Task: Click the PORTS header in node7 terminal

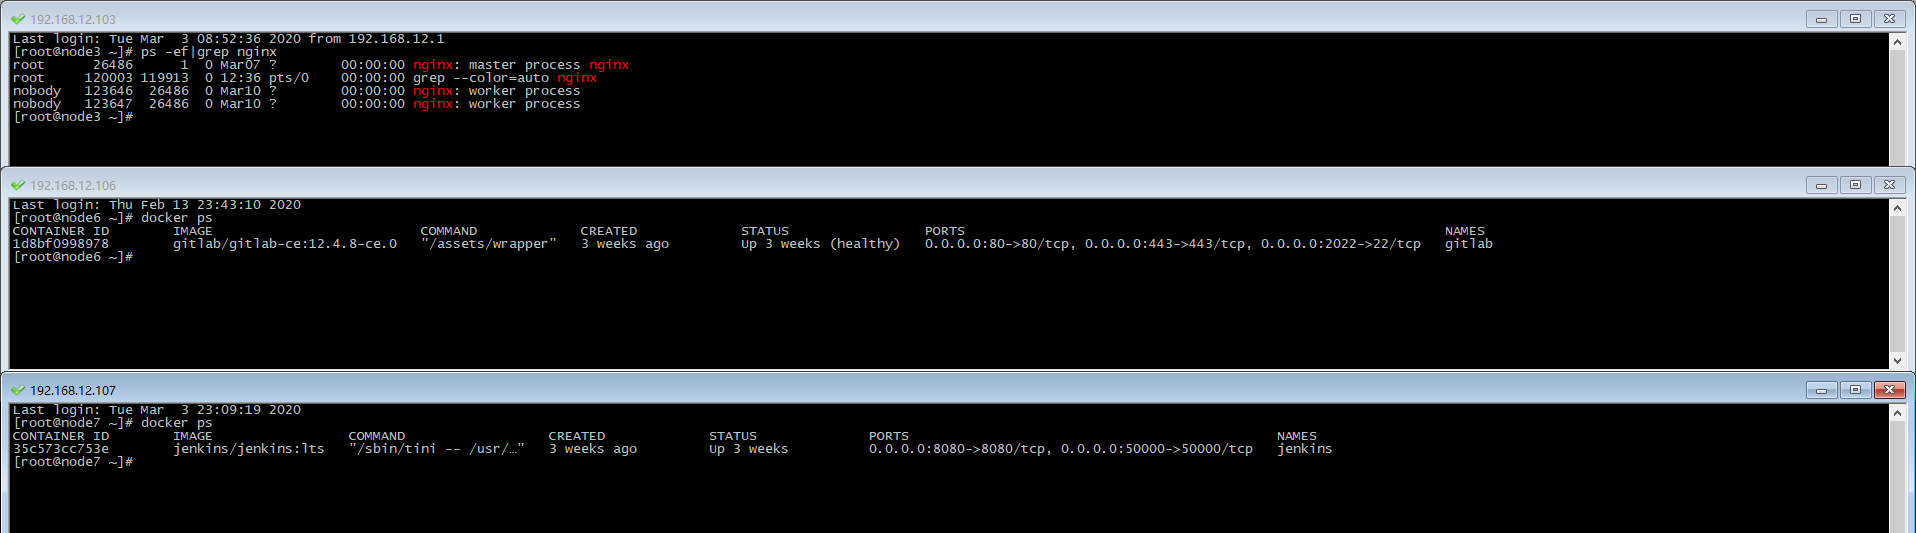Action: [x=889, y=436]
